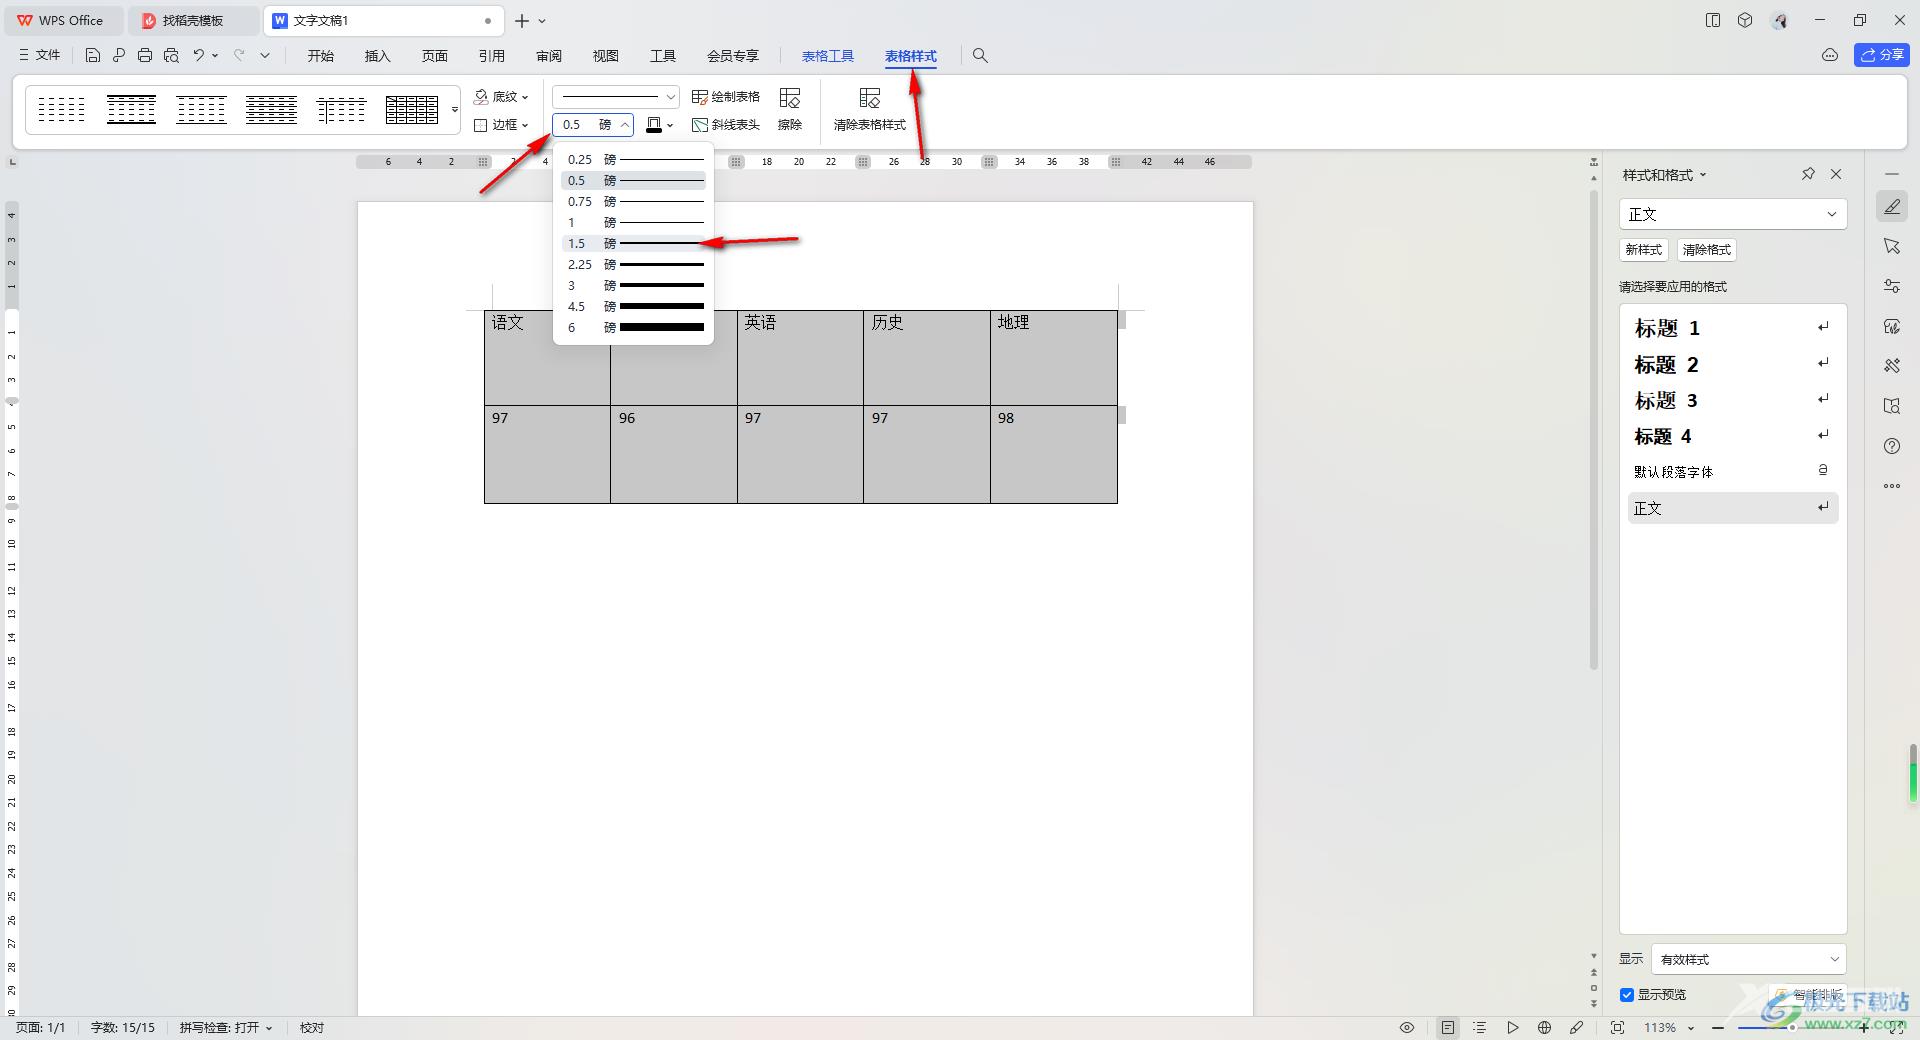The image size is (1920, 1040).
Task: Click the zoom out minus button
Action: point(1718,1027)
